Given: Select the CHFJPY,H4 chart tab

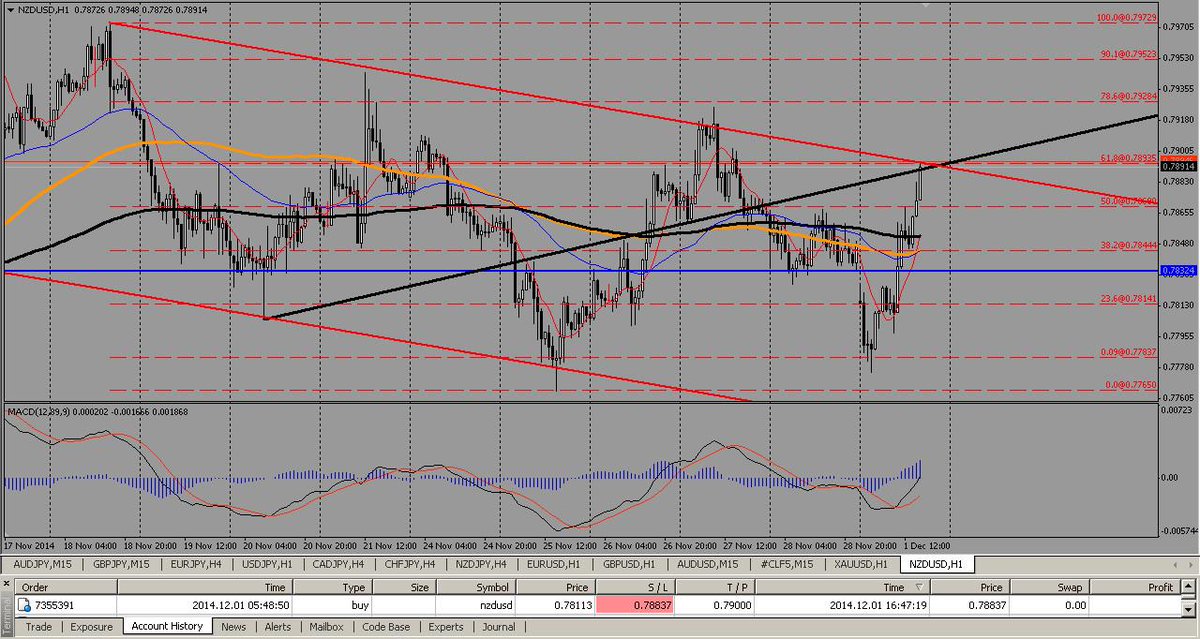Looking at the screenshot, I should pos(410,564).
